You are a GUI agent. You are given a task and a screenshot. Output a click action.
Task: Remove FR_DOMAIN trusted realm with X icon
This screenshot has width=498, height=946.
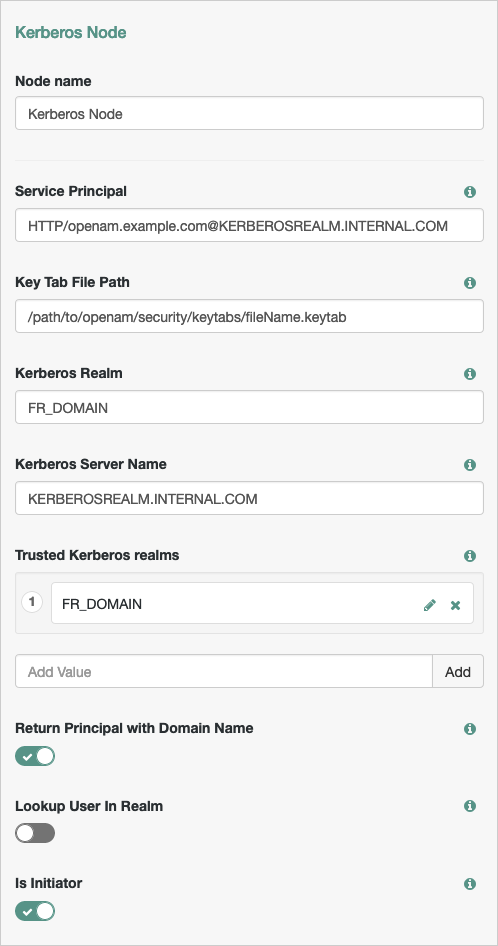point(456,605)
